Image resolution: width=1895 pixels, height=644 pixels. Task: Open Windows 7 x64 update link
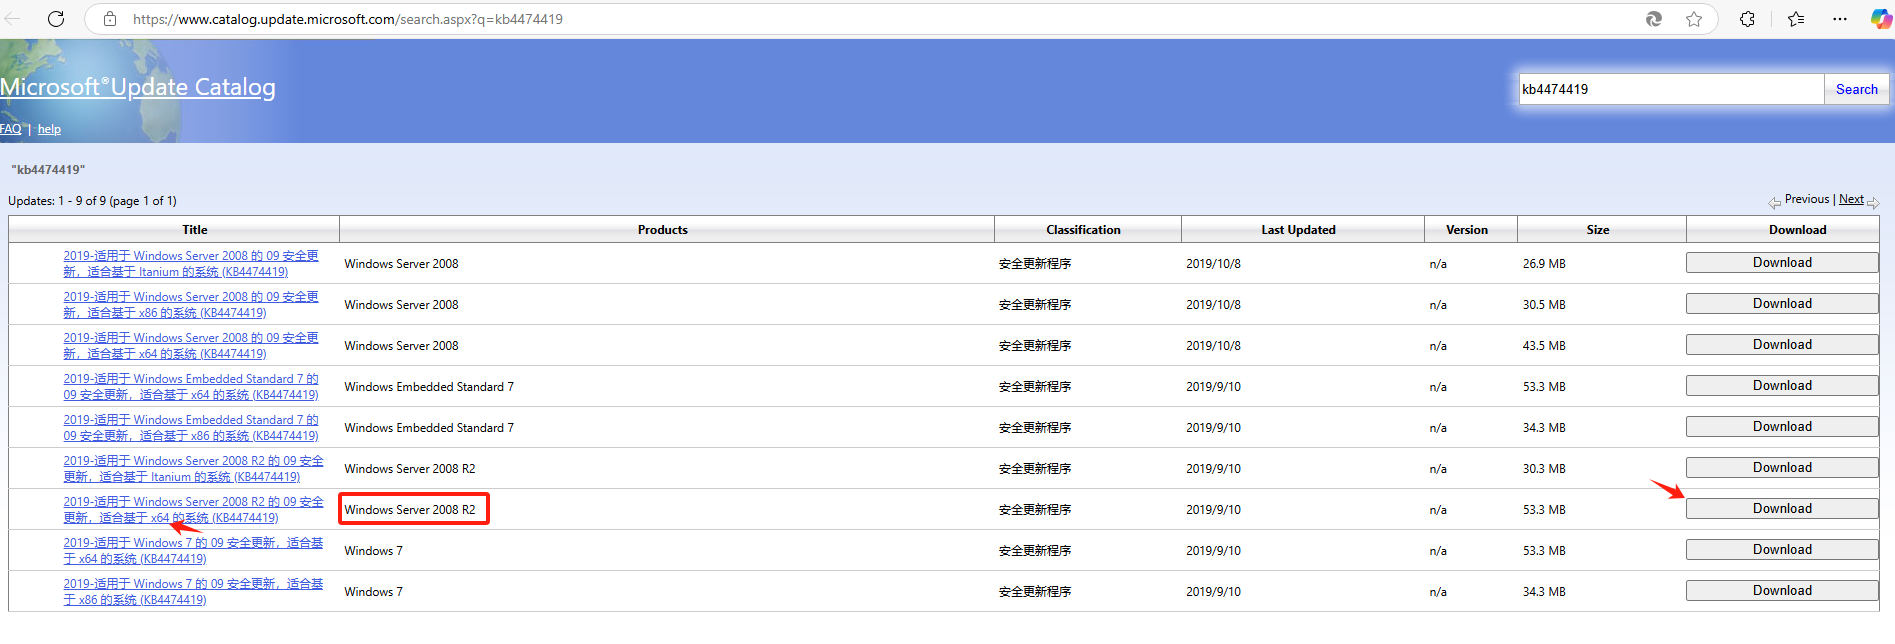(x=193, y=551)
